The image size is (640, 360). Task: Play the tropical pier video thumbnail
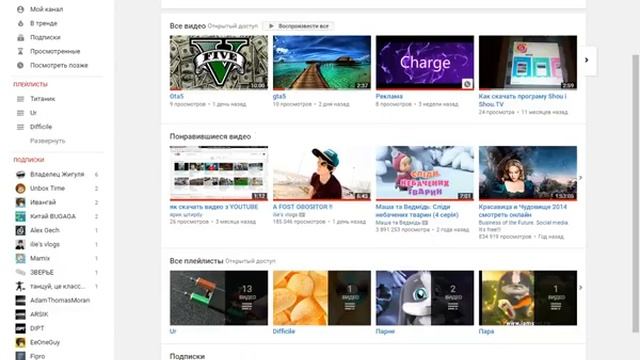pos(322,62)
